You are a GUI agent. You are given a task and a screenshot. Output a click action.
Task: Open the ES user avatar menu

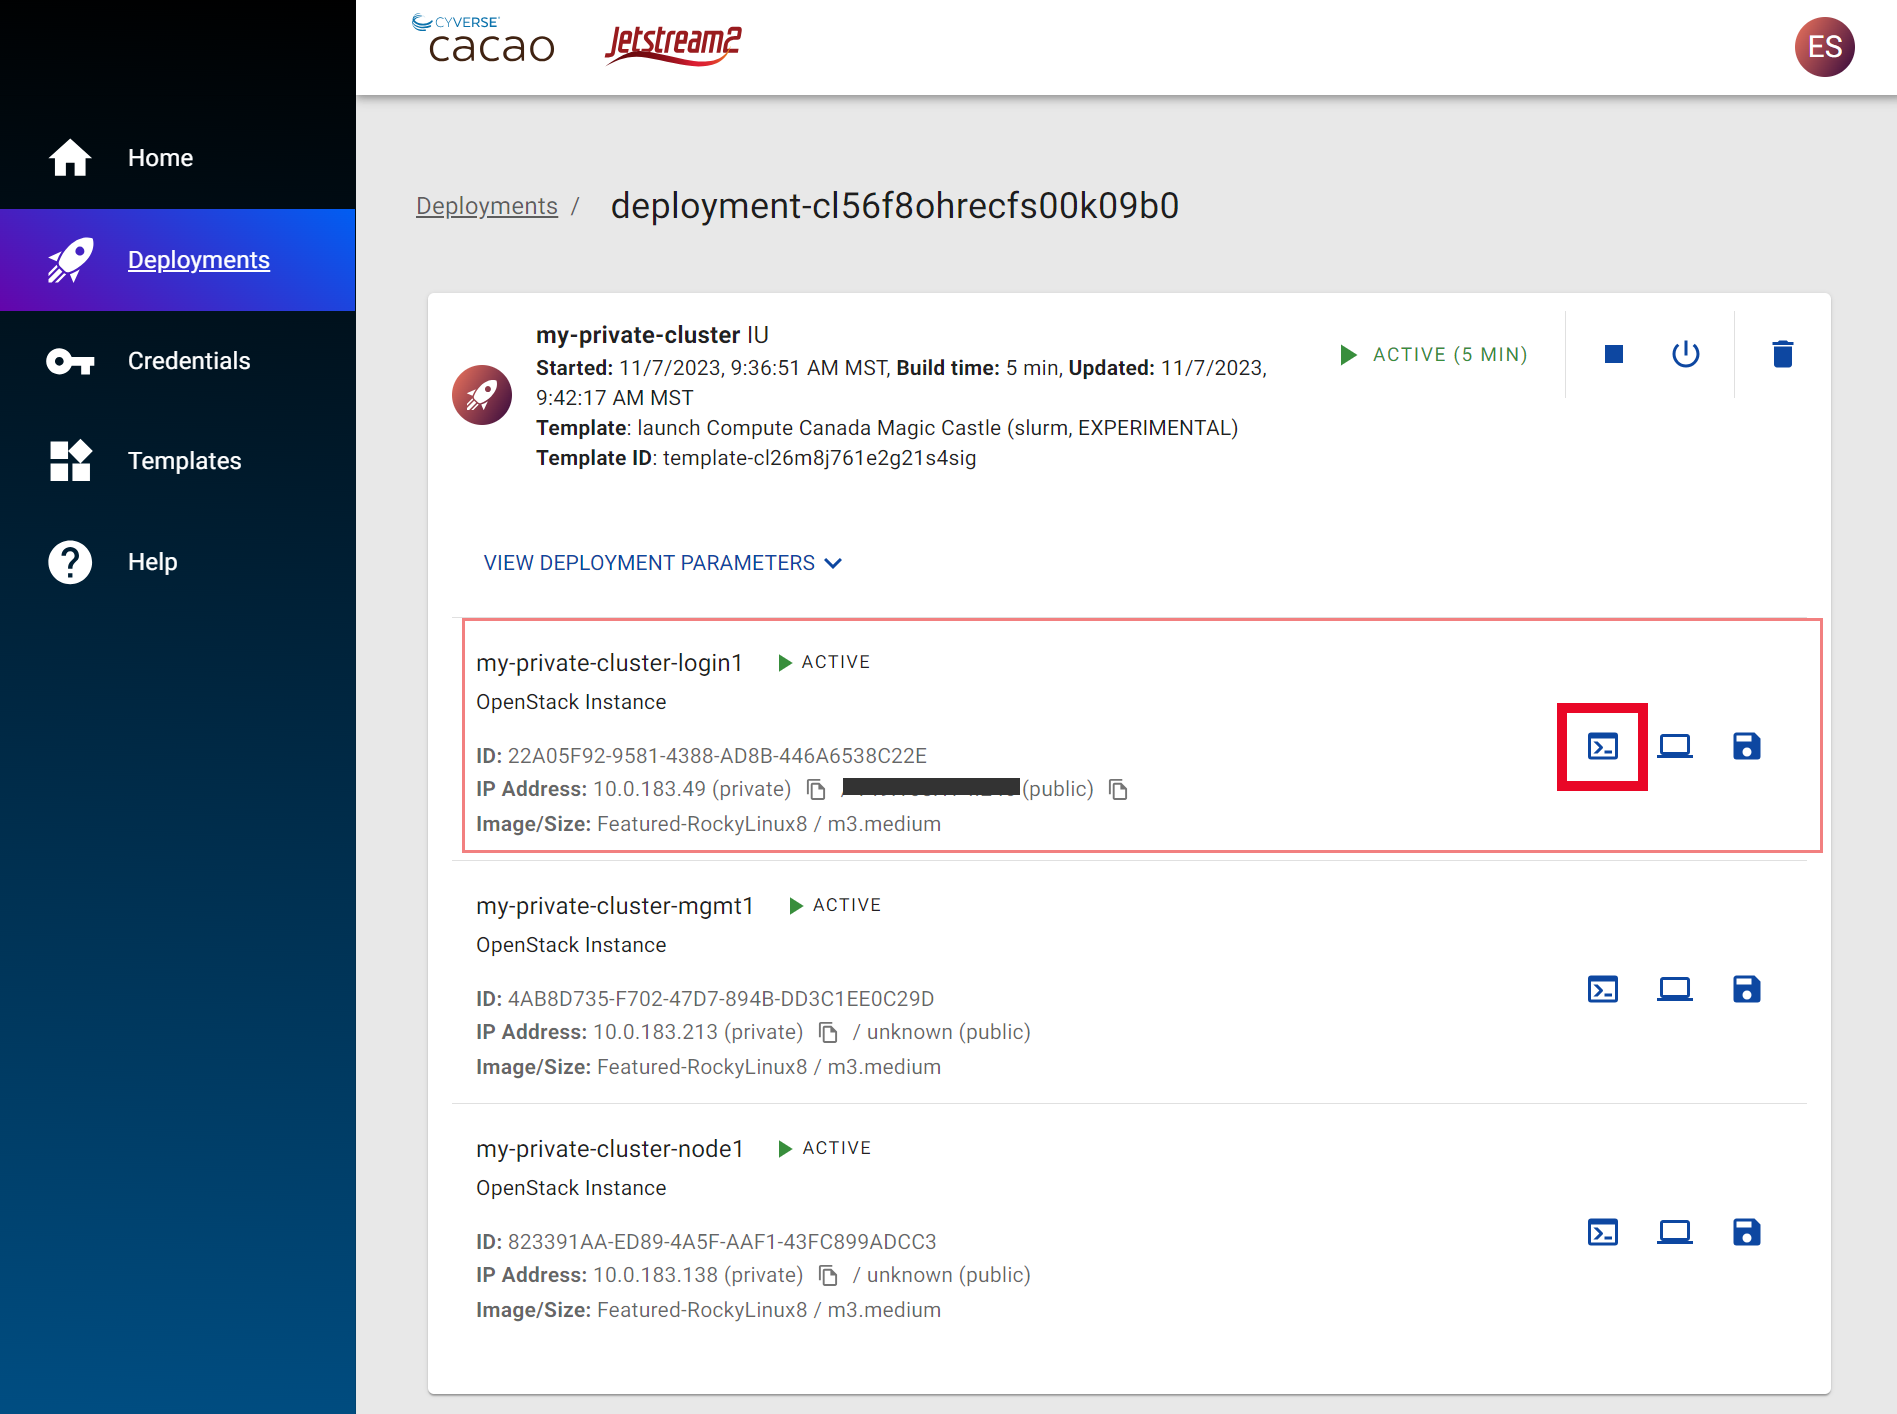click(x=1824, y=47)
